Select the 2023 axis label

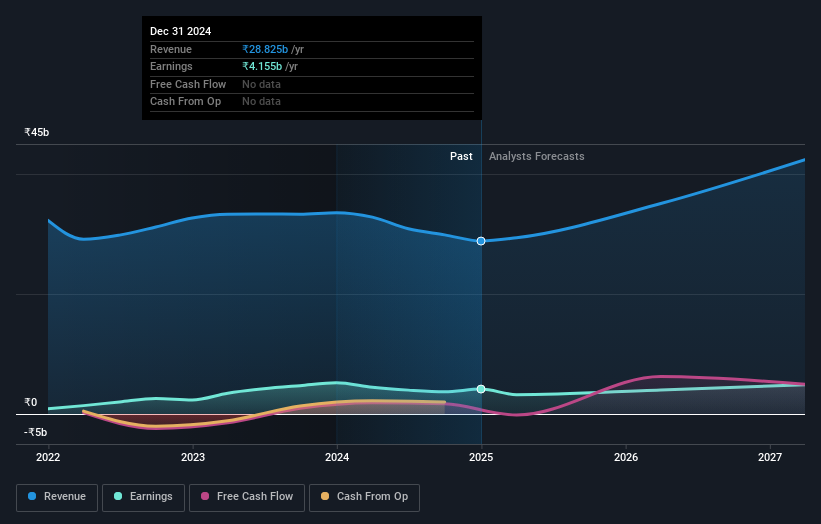click(193, 457)
